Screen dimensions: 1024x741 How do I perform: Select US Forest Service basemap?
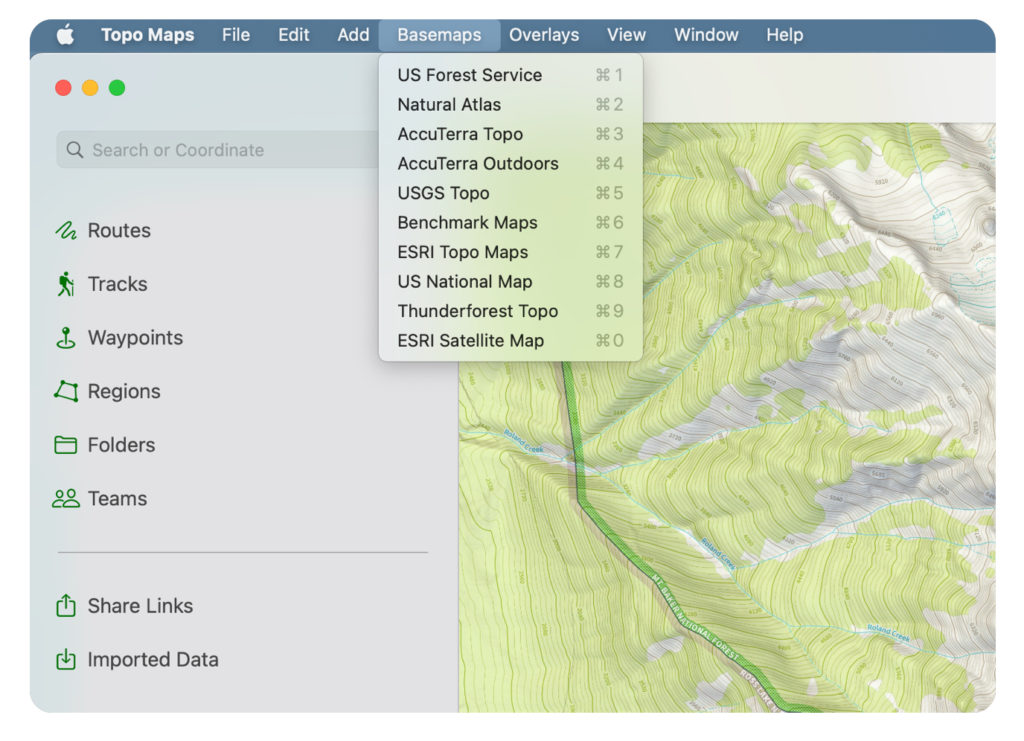point(511,75)
